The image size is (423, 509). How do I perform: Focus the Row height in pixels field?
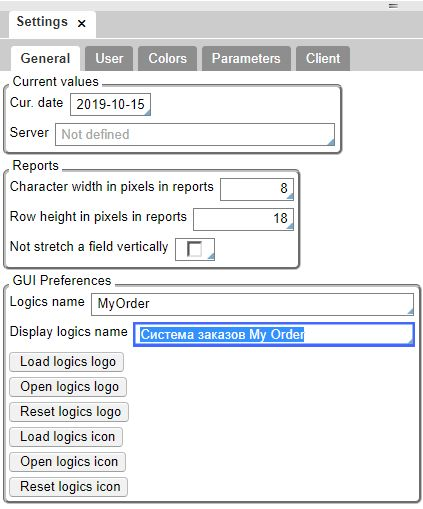pos(243,219)
